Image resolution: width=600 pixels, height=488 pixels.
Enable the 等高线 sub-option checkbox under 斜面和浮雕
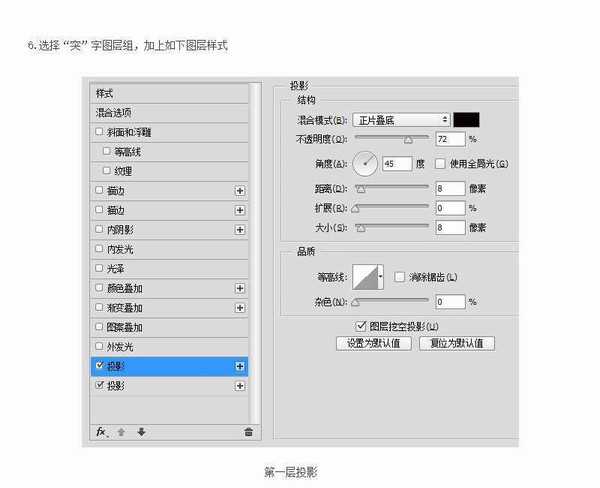[107, 151]
